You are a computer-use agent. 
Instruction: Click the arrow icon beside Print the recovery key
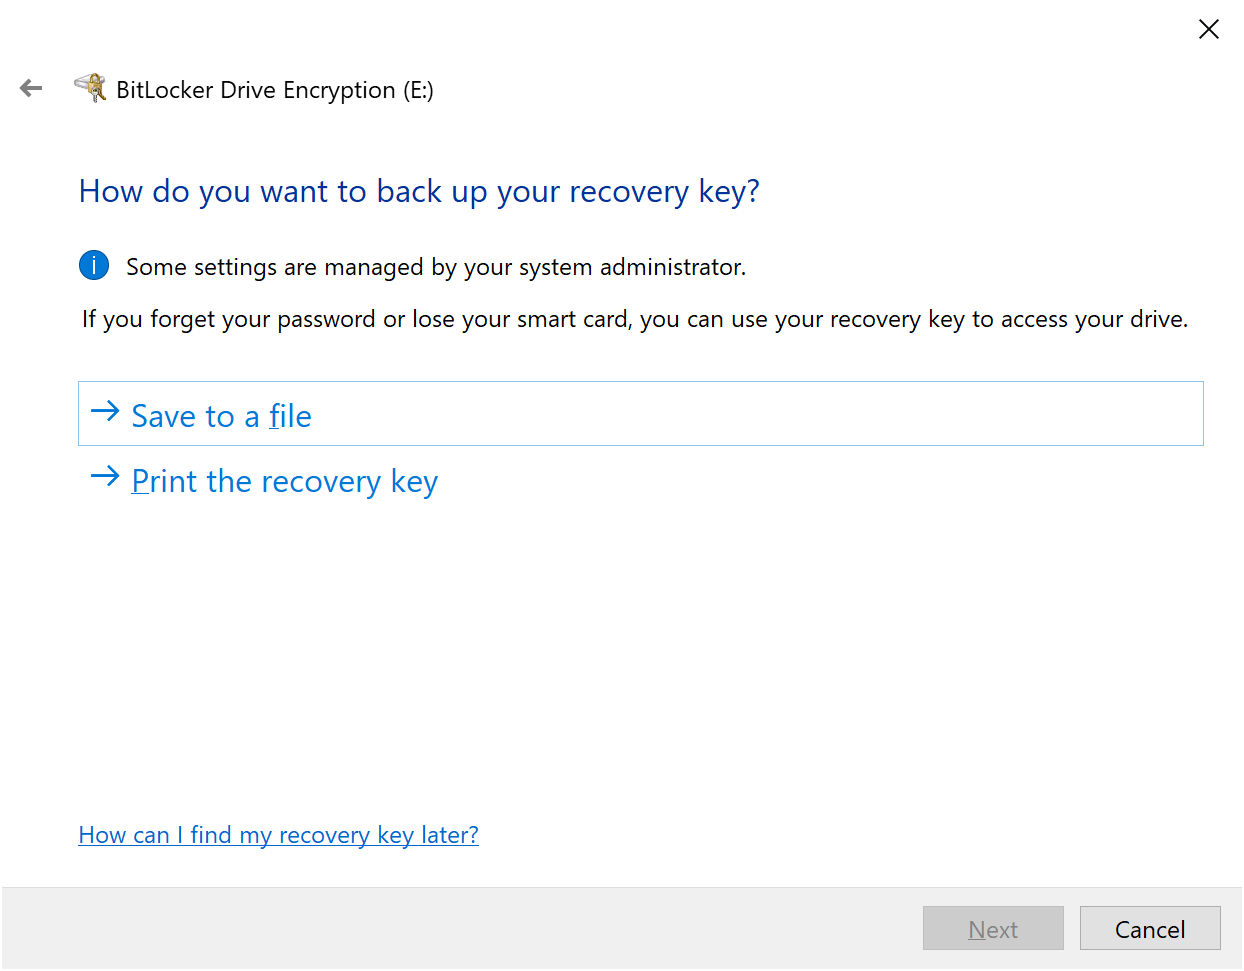[105, 476]
